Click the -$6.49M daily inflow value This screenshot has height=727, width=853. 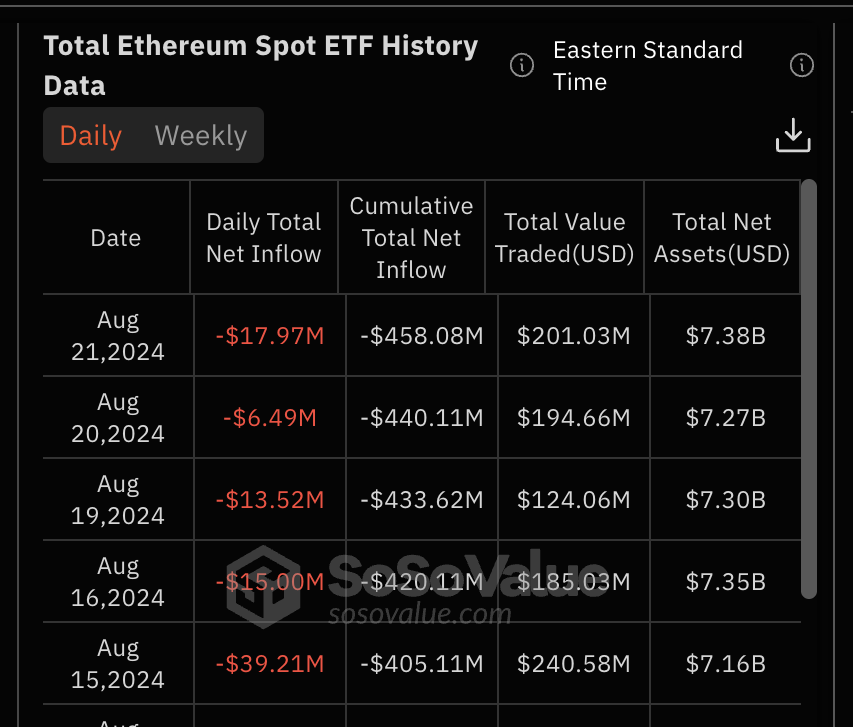coord(270,418)
